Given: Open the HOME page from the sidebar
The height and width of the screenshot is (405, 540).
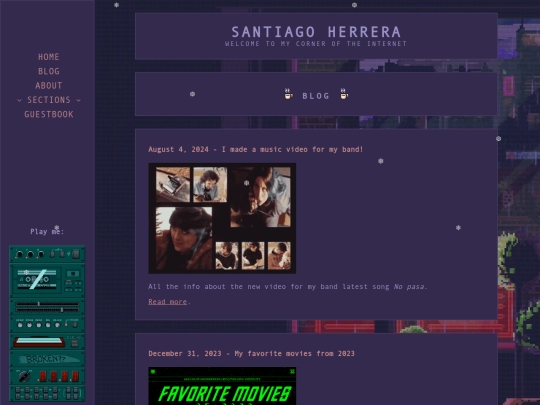Looking at the screenshot, I should (49, 57).
